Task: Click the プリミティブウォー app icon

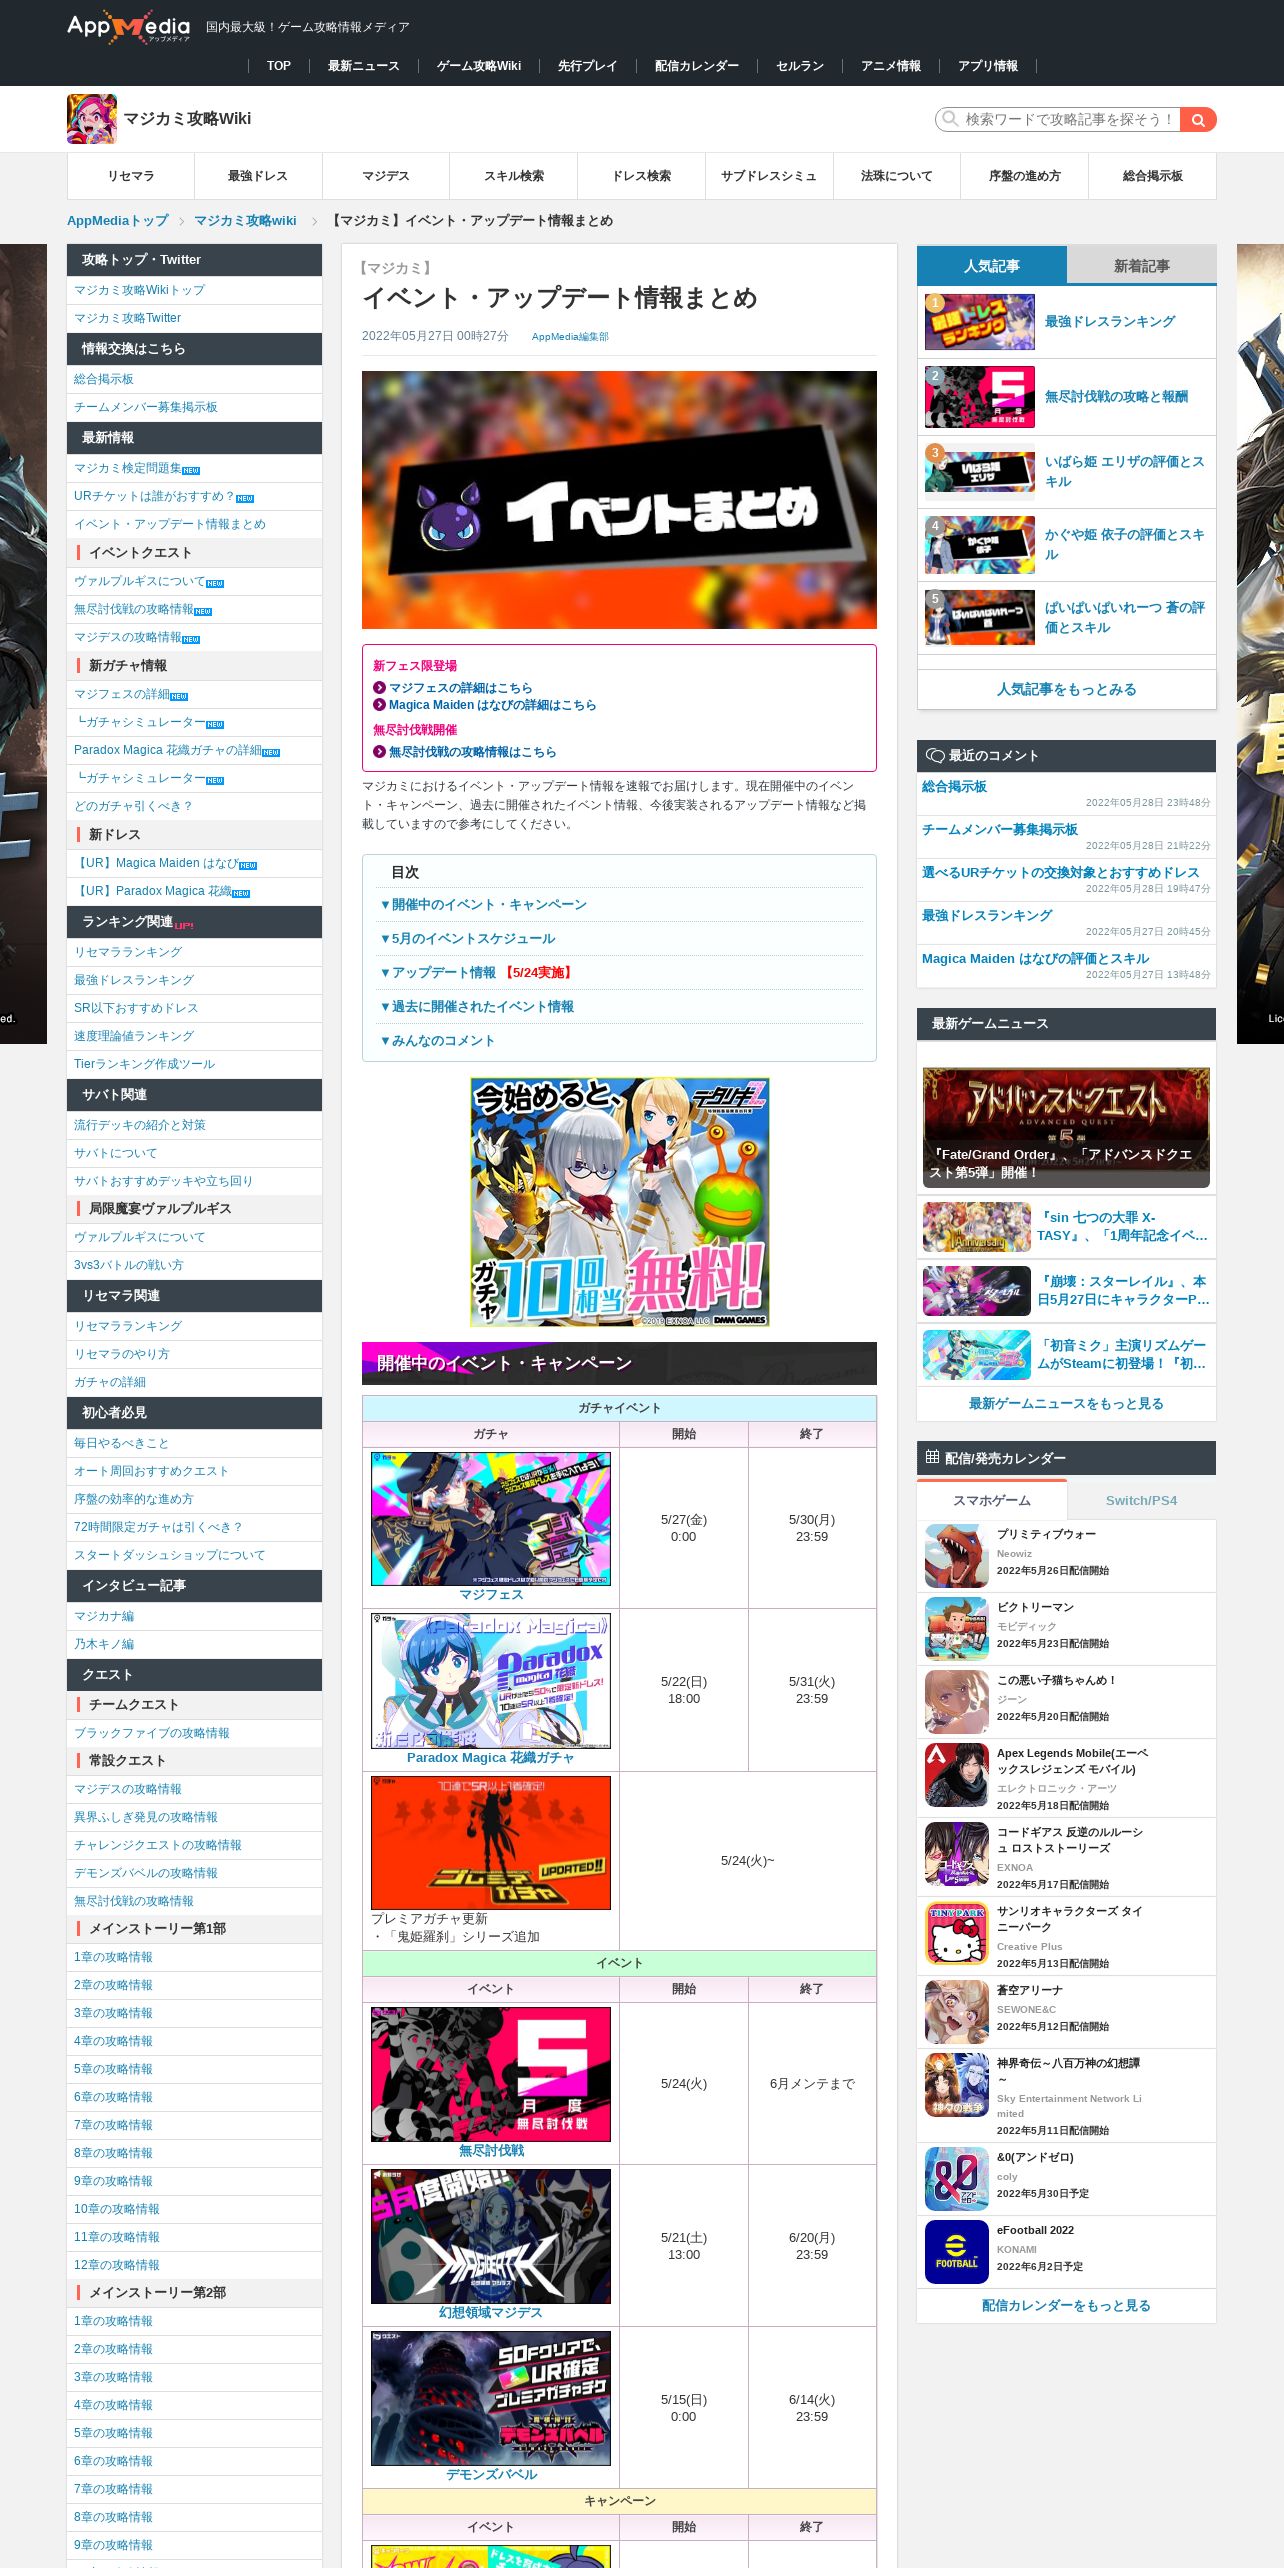Action: [x=957, y=1556]
